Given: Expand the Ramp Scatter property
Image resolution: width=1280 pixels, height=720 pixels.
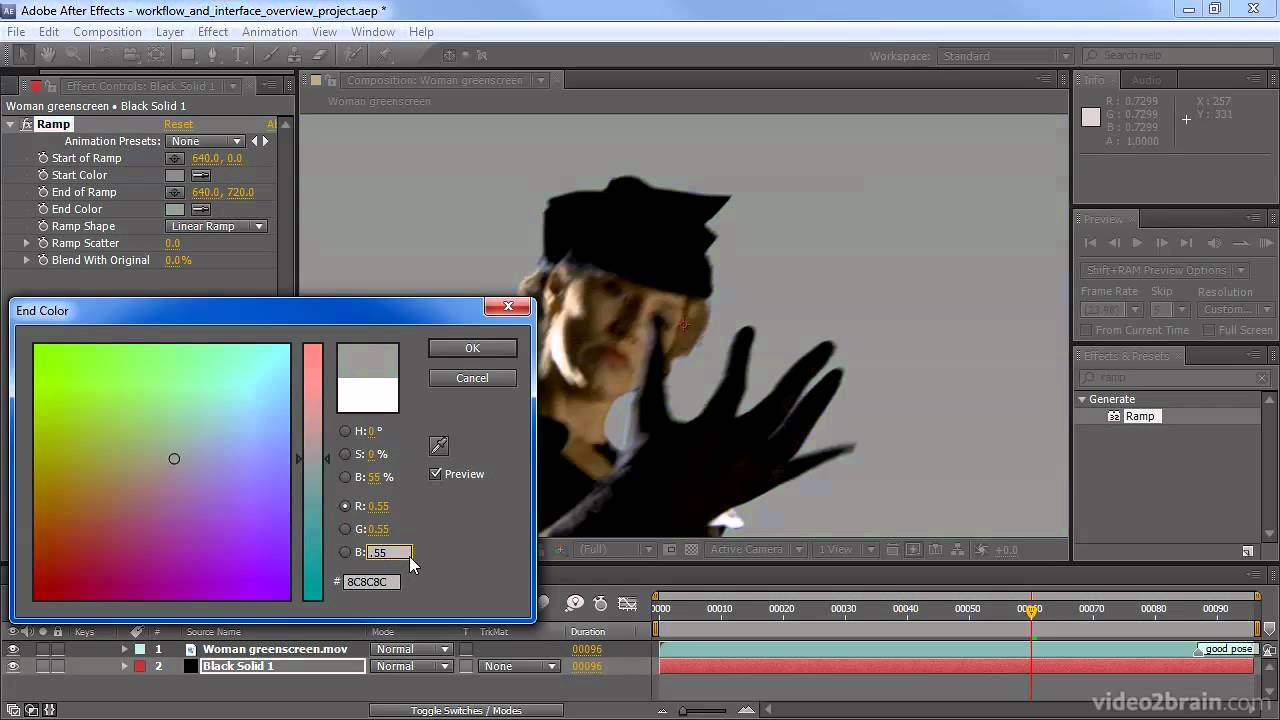Looking at the screenshot, I should click(x=27, y=243).
